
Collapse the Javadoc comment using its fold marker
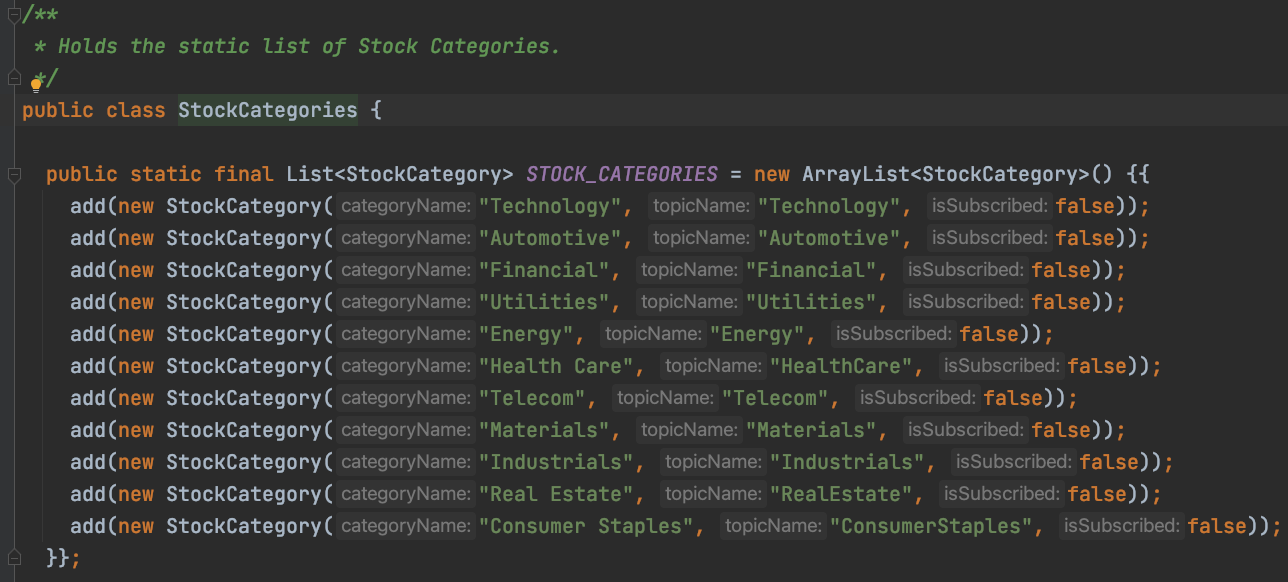(x=13, y=13)
